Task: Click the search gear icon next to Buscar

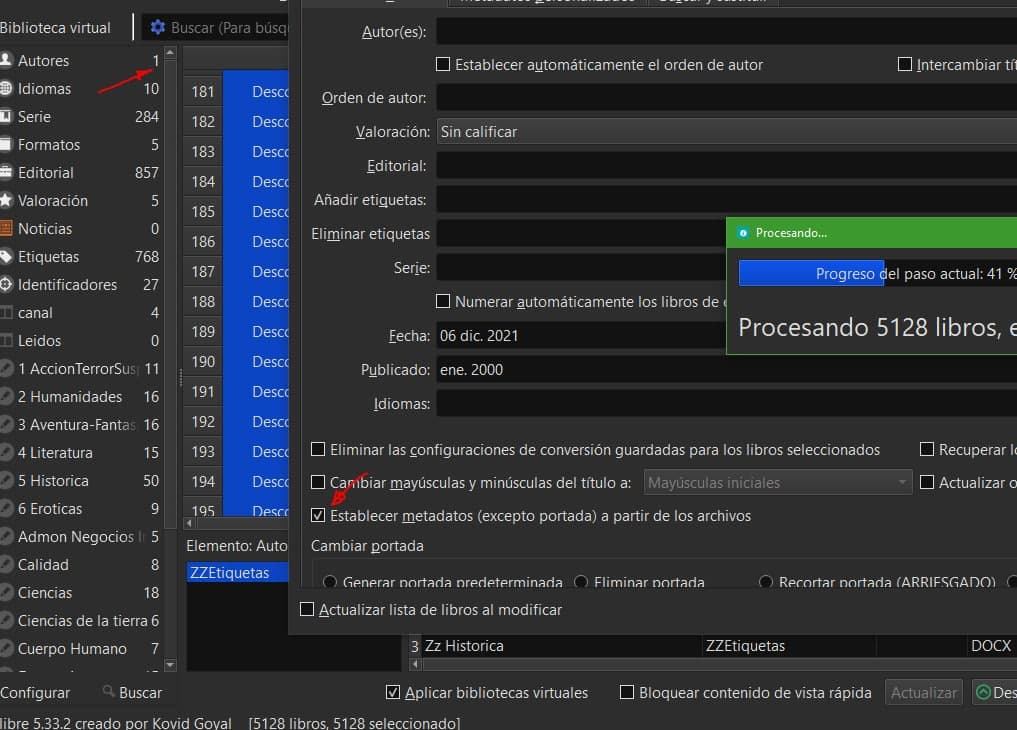Action: coord(158,27)
